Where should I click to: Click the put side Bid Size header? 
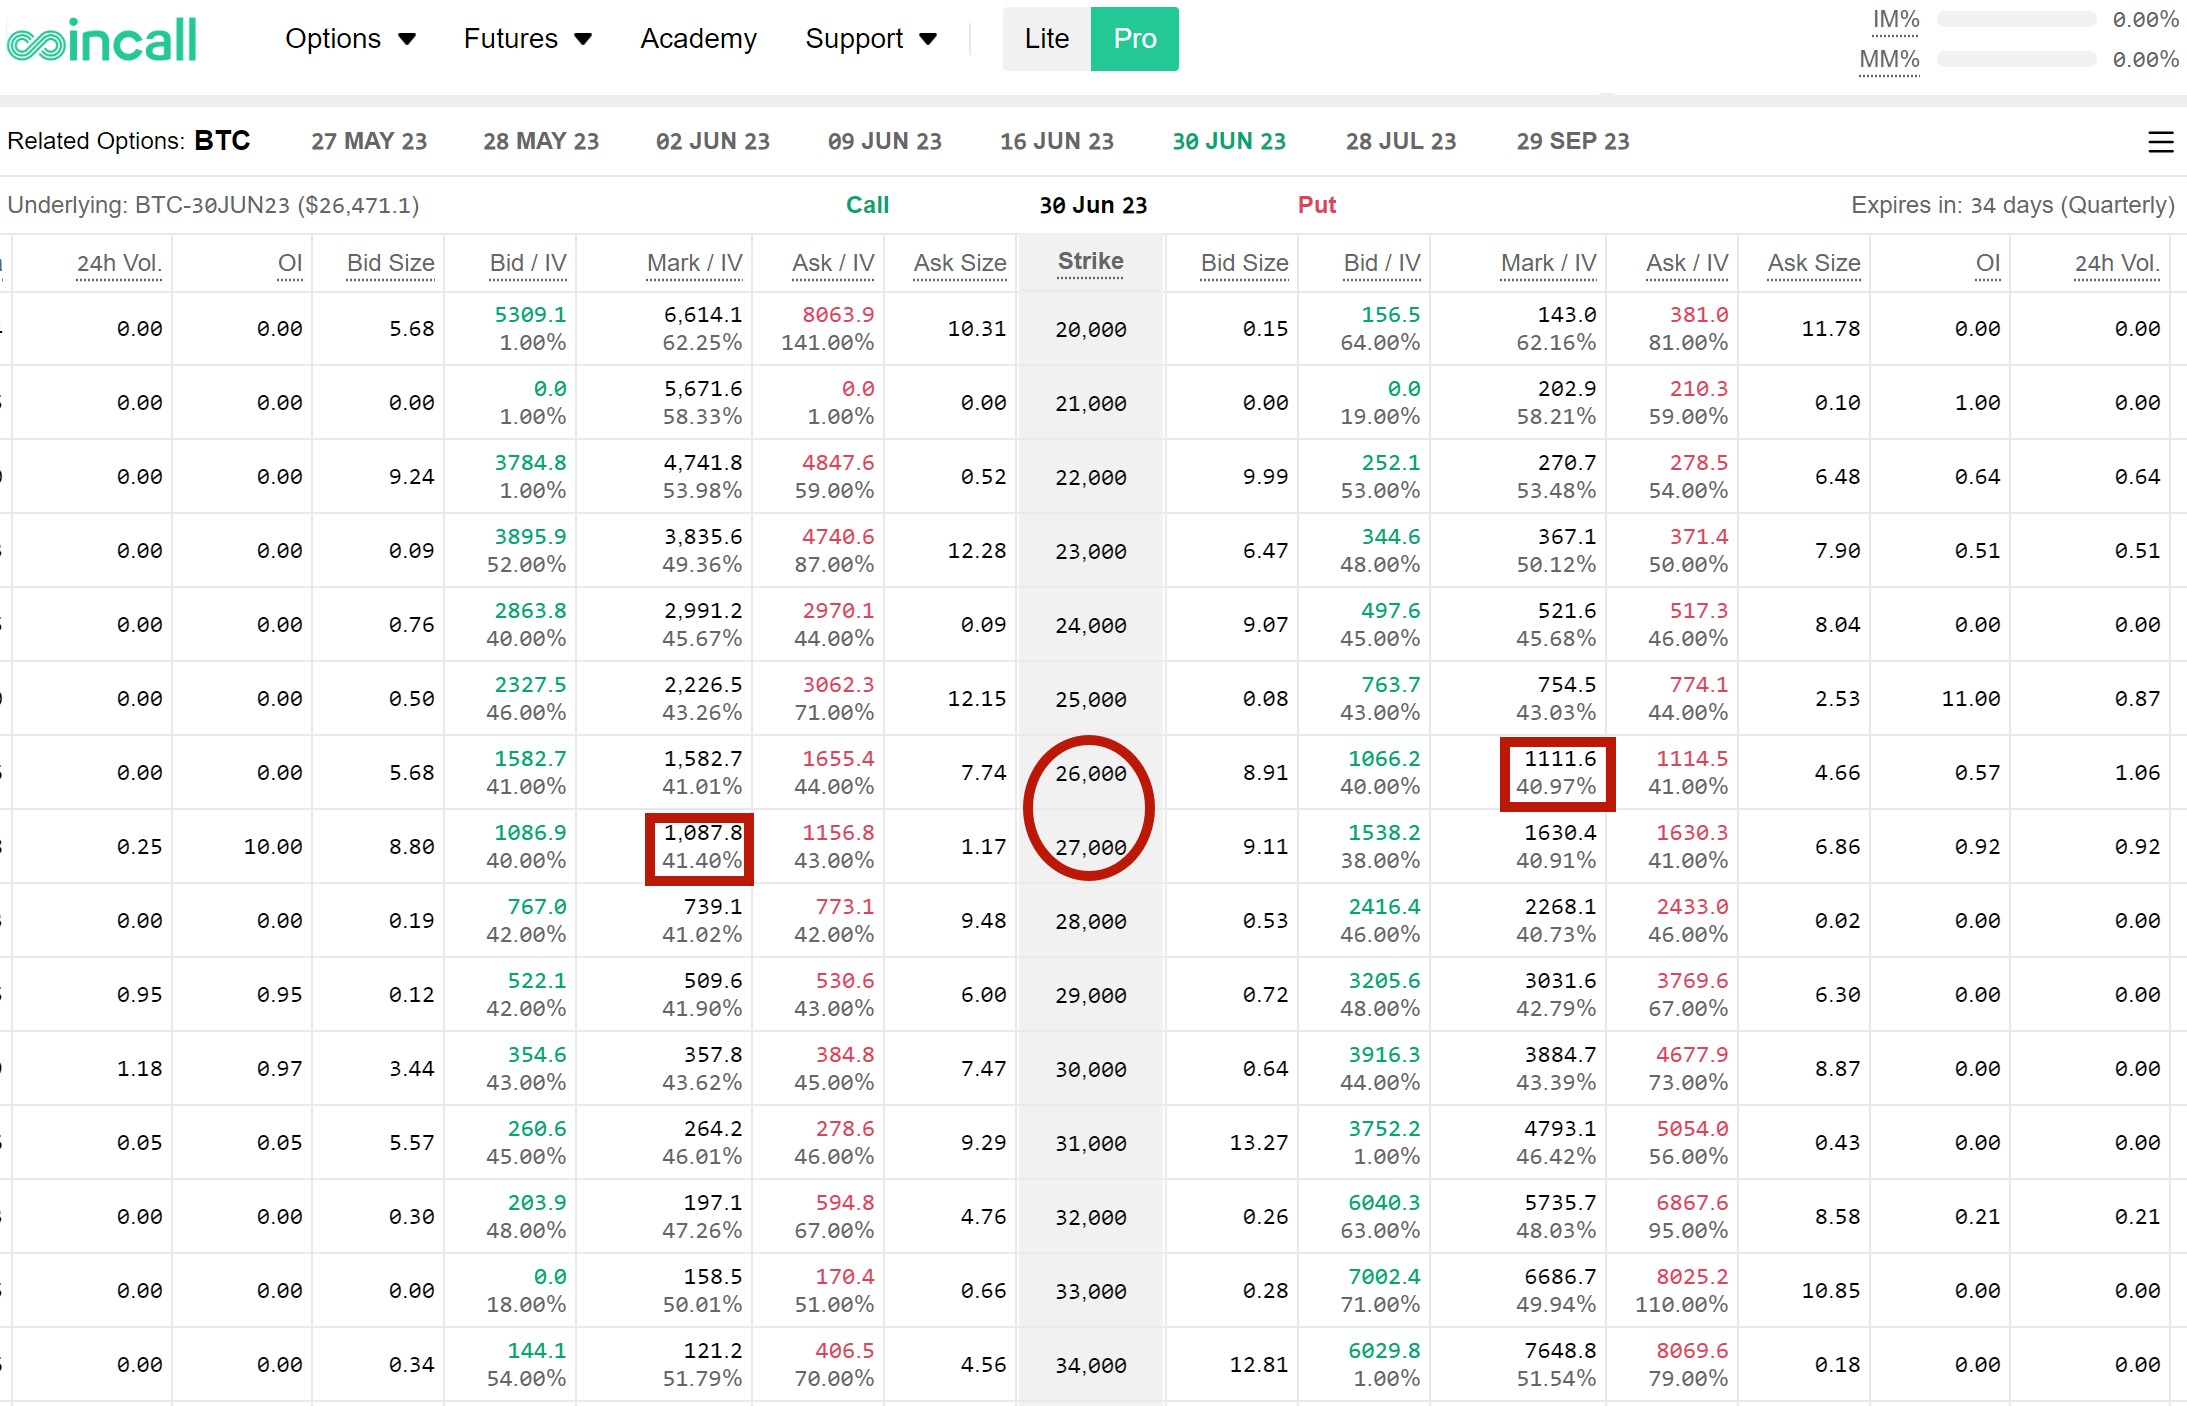[1244, 264]
